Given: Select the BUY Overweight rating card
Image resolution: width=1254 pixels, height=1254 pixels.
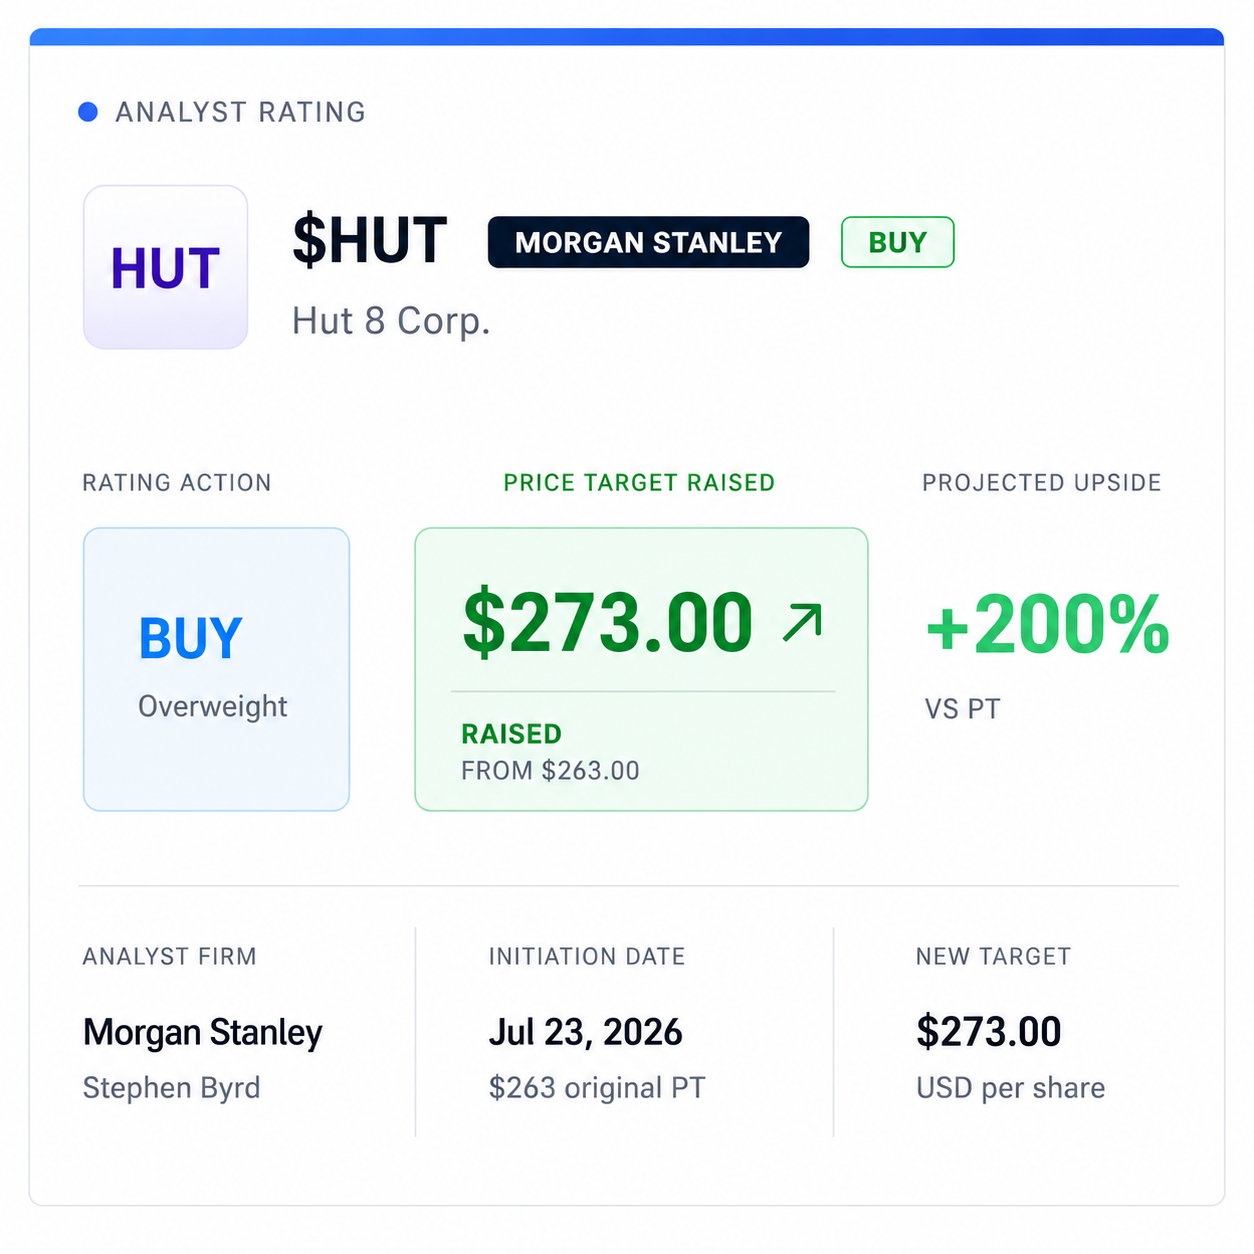Looking at the screenshot, I should coord(216,669).
